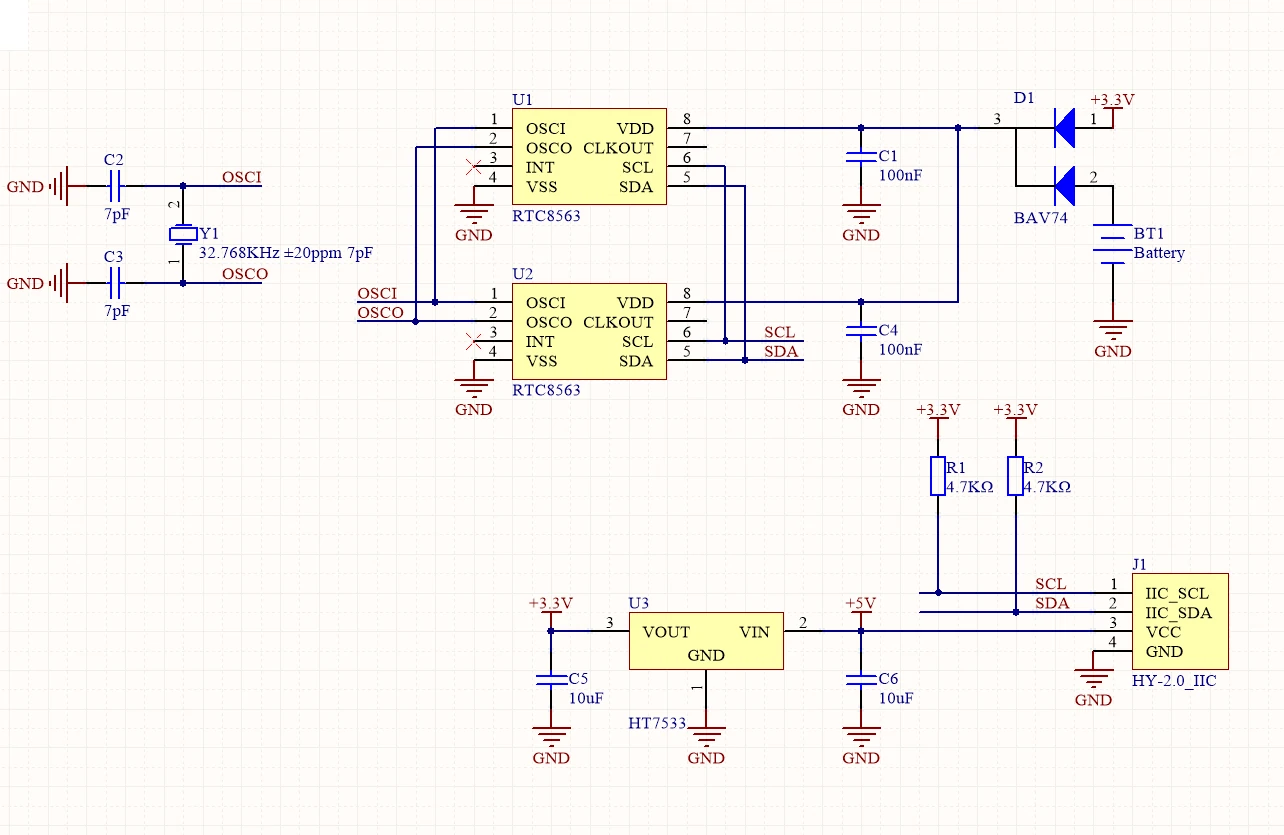Screen dimensions: 1284x835
Task: Click the +3.3V power port above R1
Action: pyautogui.click(x=938, y=411)
